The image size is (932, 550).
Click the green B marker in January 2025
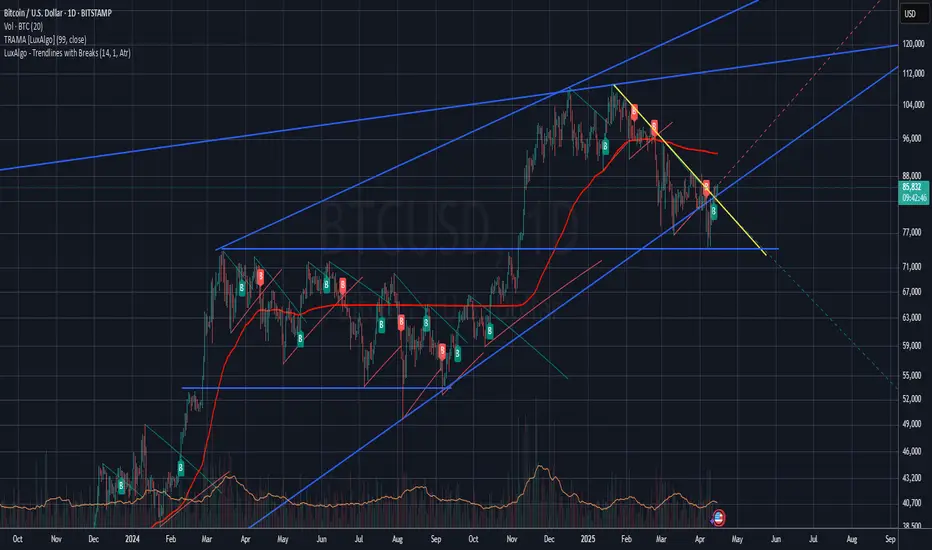point(605,146)
